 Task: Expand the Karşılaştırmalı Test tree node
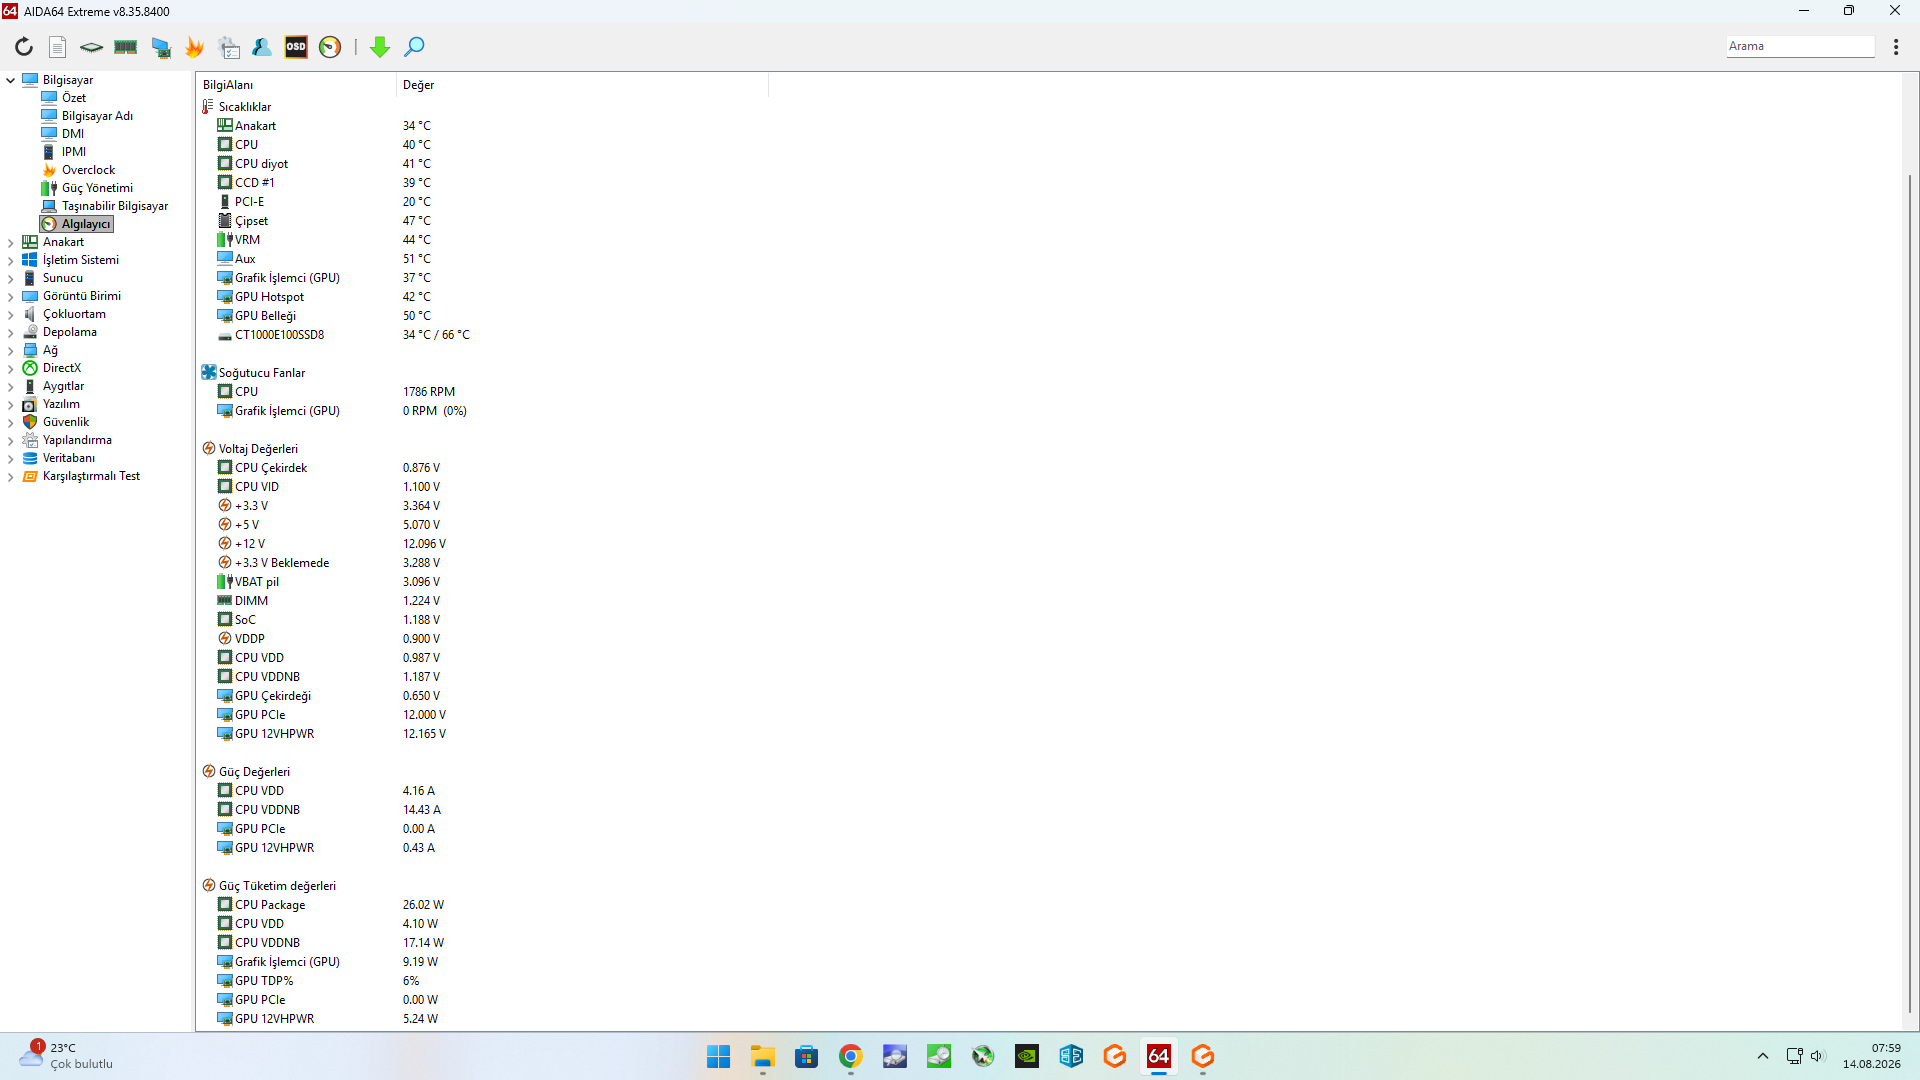11,476
